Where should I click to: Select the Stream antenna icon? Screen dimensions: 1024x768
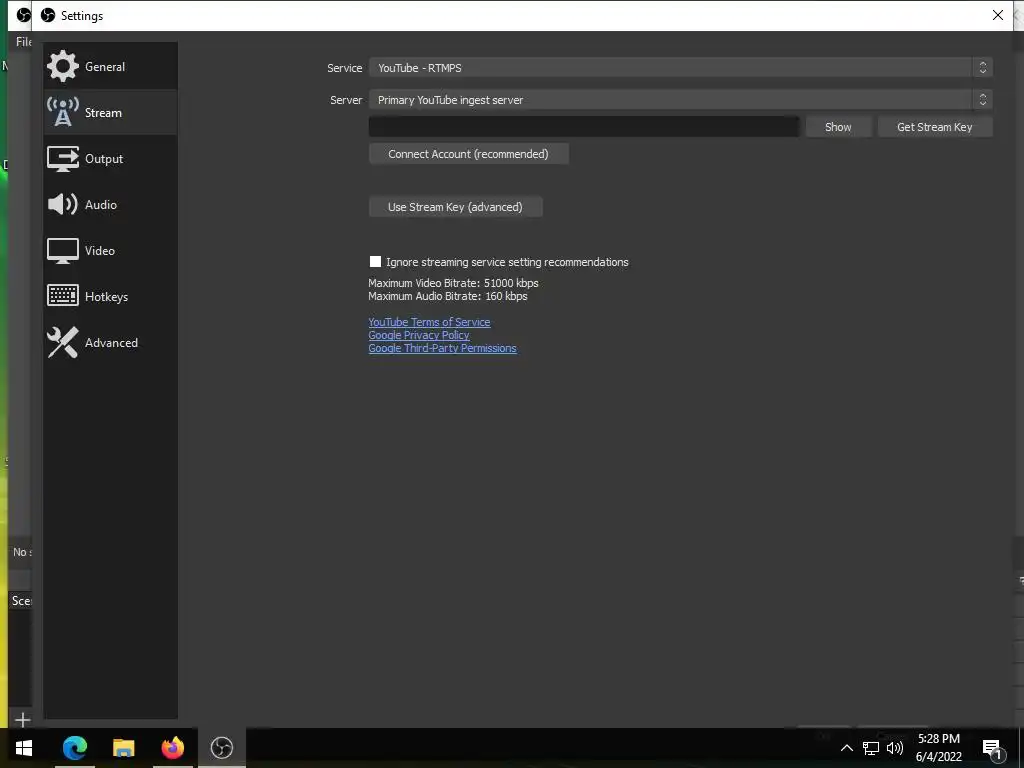(x=63, y=112)
